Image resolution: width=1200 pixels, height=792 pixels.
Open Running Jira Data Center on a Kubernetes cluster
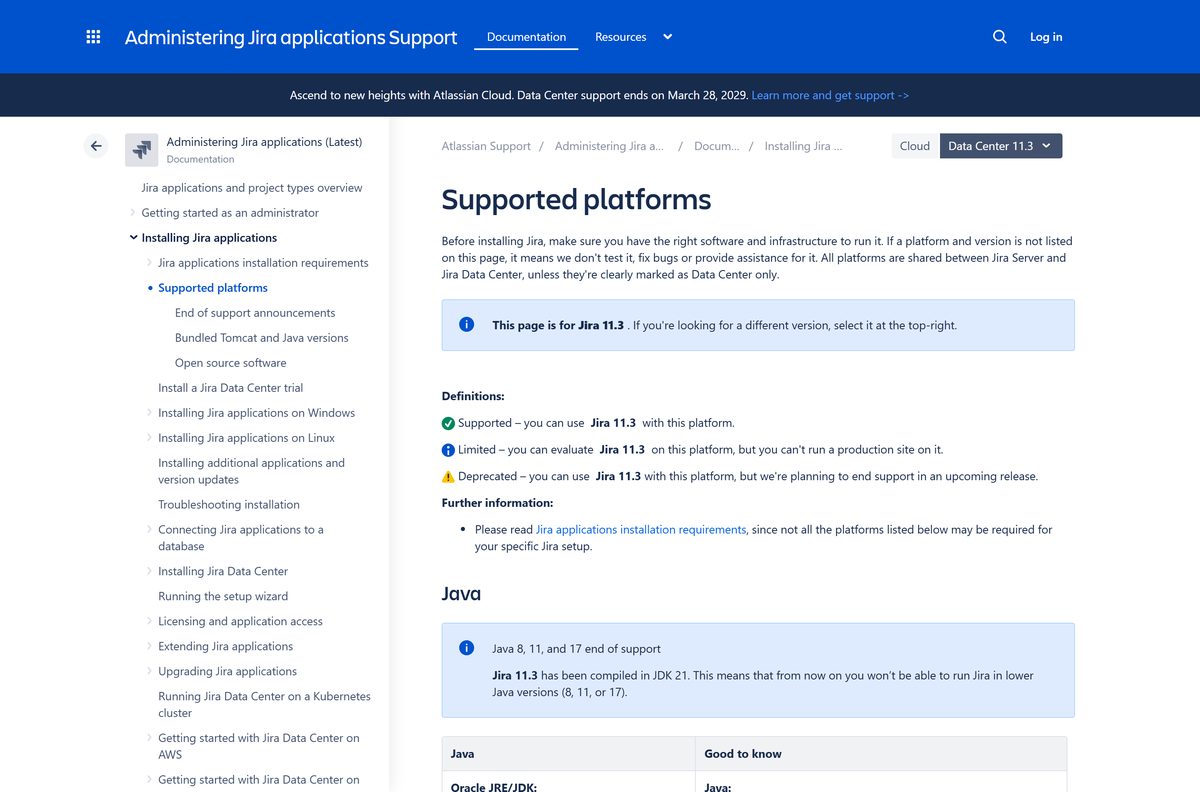[x=264, y=705]
